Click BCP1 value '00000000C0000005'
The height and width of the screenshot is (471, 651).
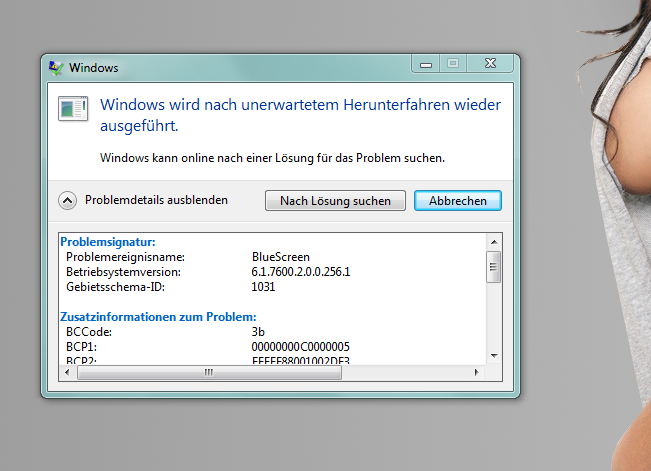tap(301, 347)
